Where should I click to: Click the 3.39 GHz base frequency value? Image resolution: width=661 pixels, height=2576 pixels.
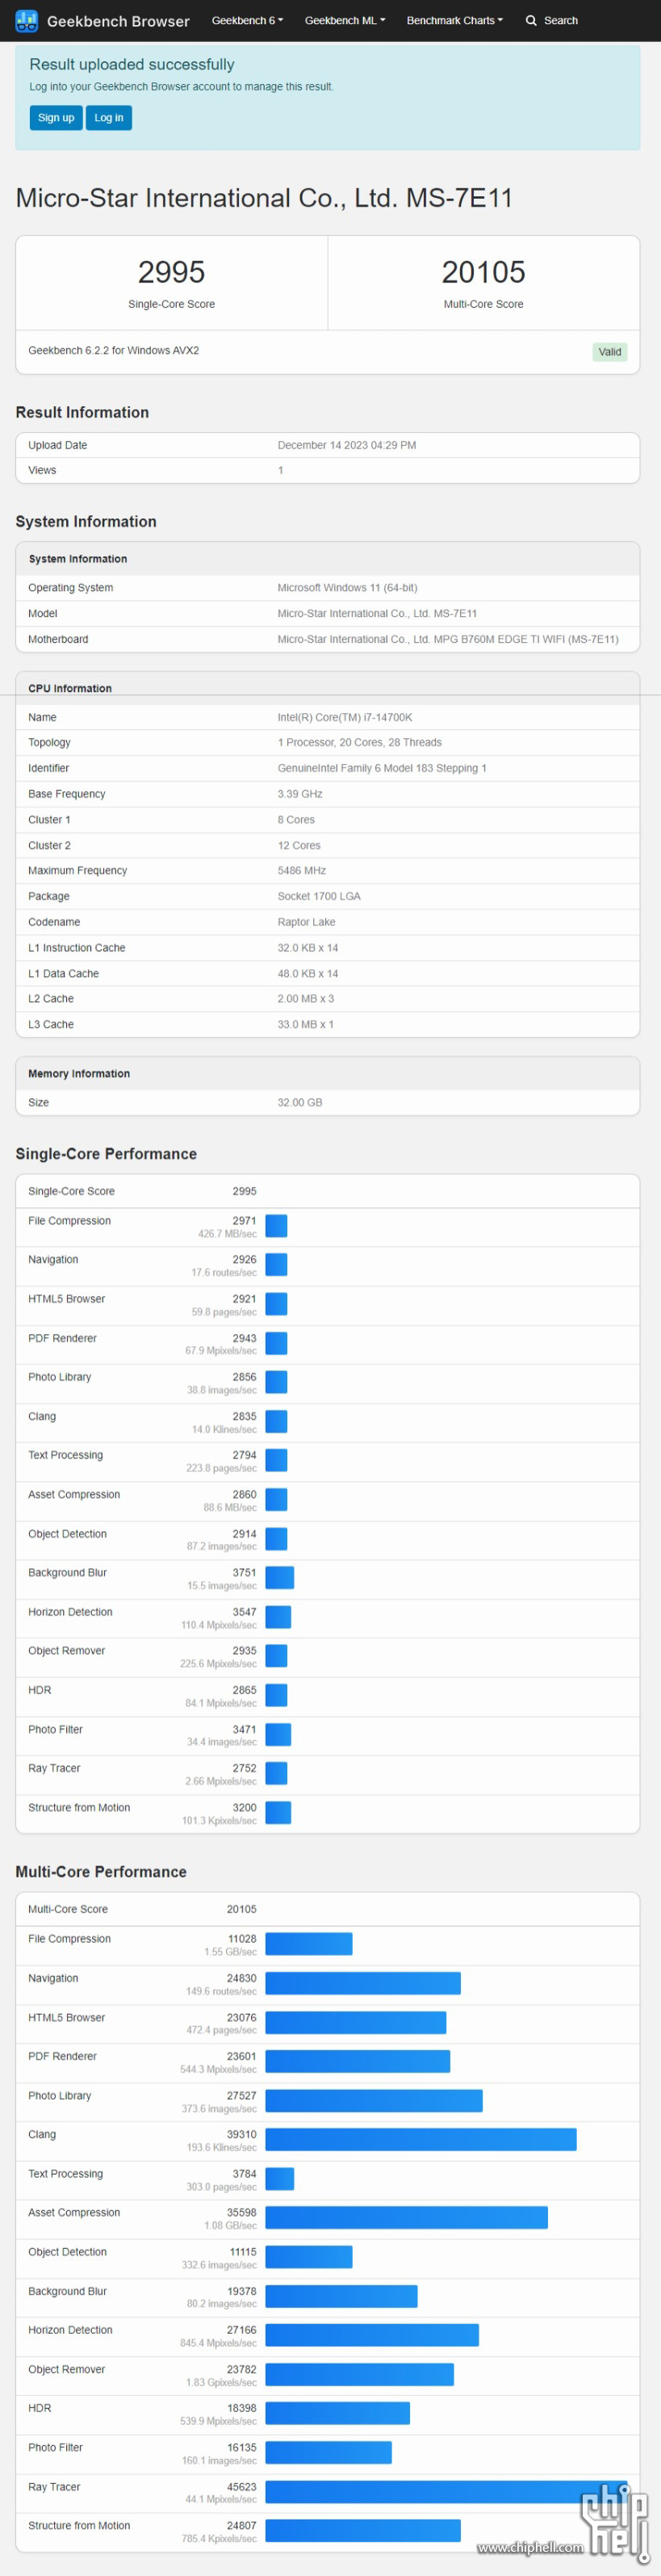pos(300,794)
